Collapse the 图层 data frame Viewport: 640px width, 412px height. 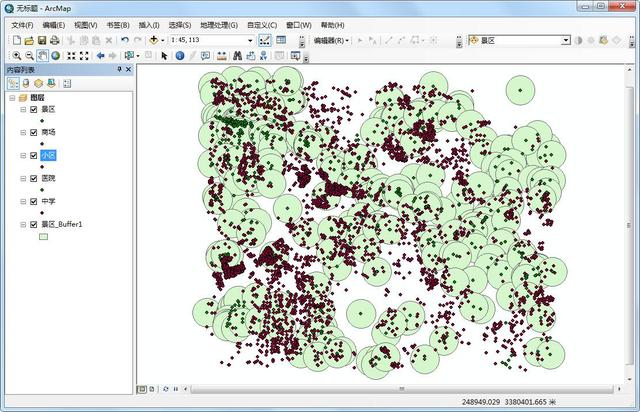point(12,98)
